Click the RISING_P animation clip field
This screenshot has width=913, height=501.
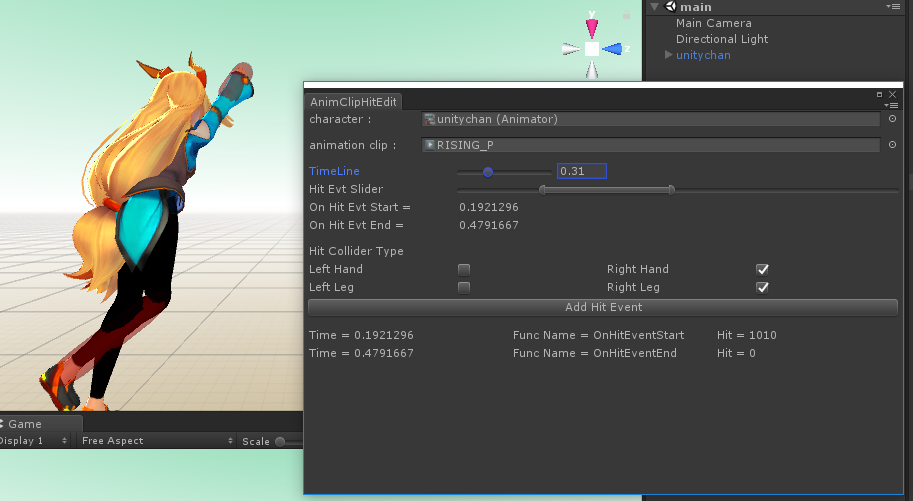coord(650,144)
